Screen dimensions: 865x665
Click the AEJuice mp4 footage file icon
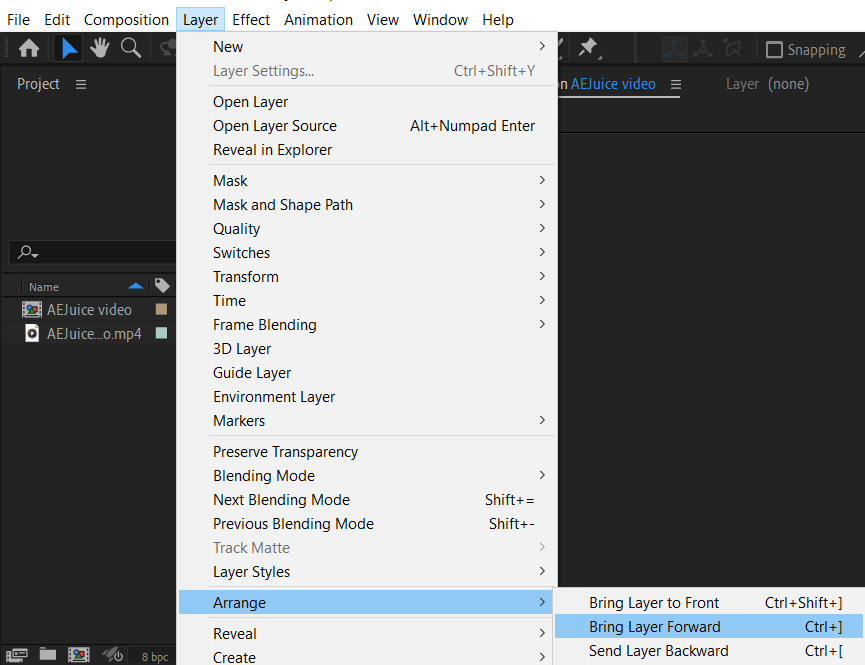[x=32, y=333]
